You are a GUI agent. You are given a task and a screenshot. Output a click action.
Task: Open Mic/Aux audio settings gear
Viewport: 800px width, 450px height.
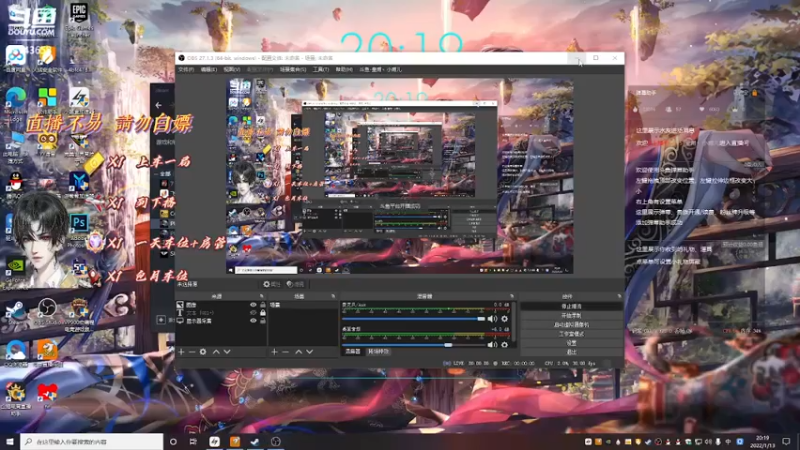pos(505,319)
